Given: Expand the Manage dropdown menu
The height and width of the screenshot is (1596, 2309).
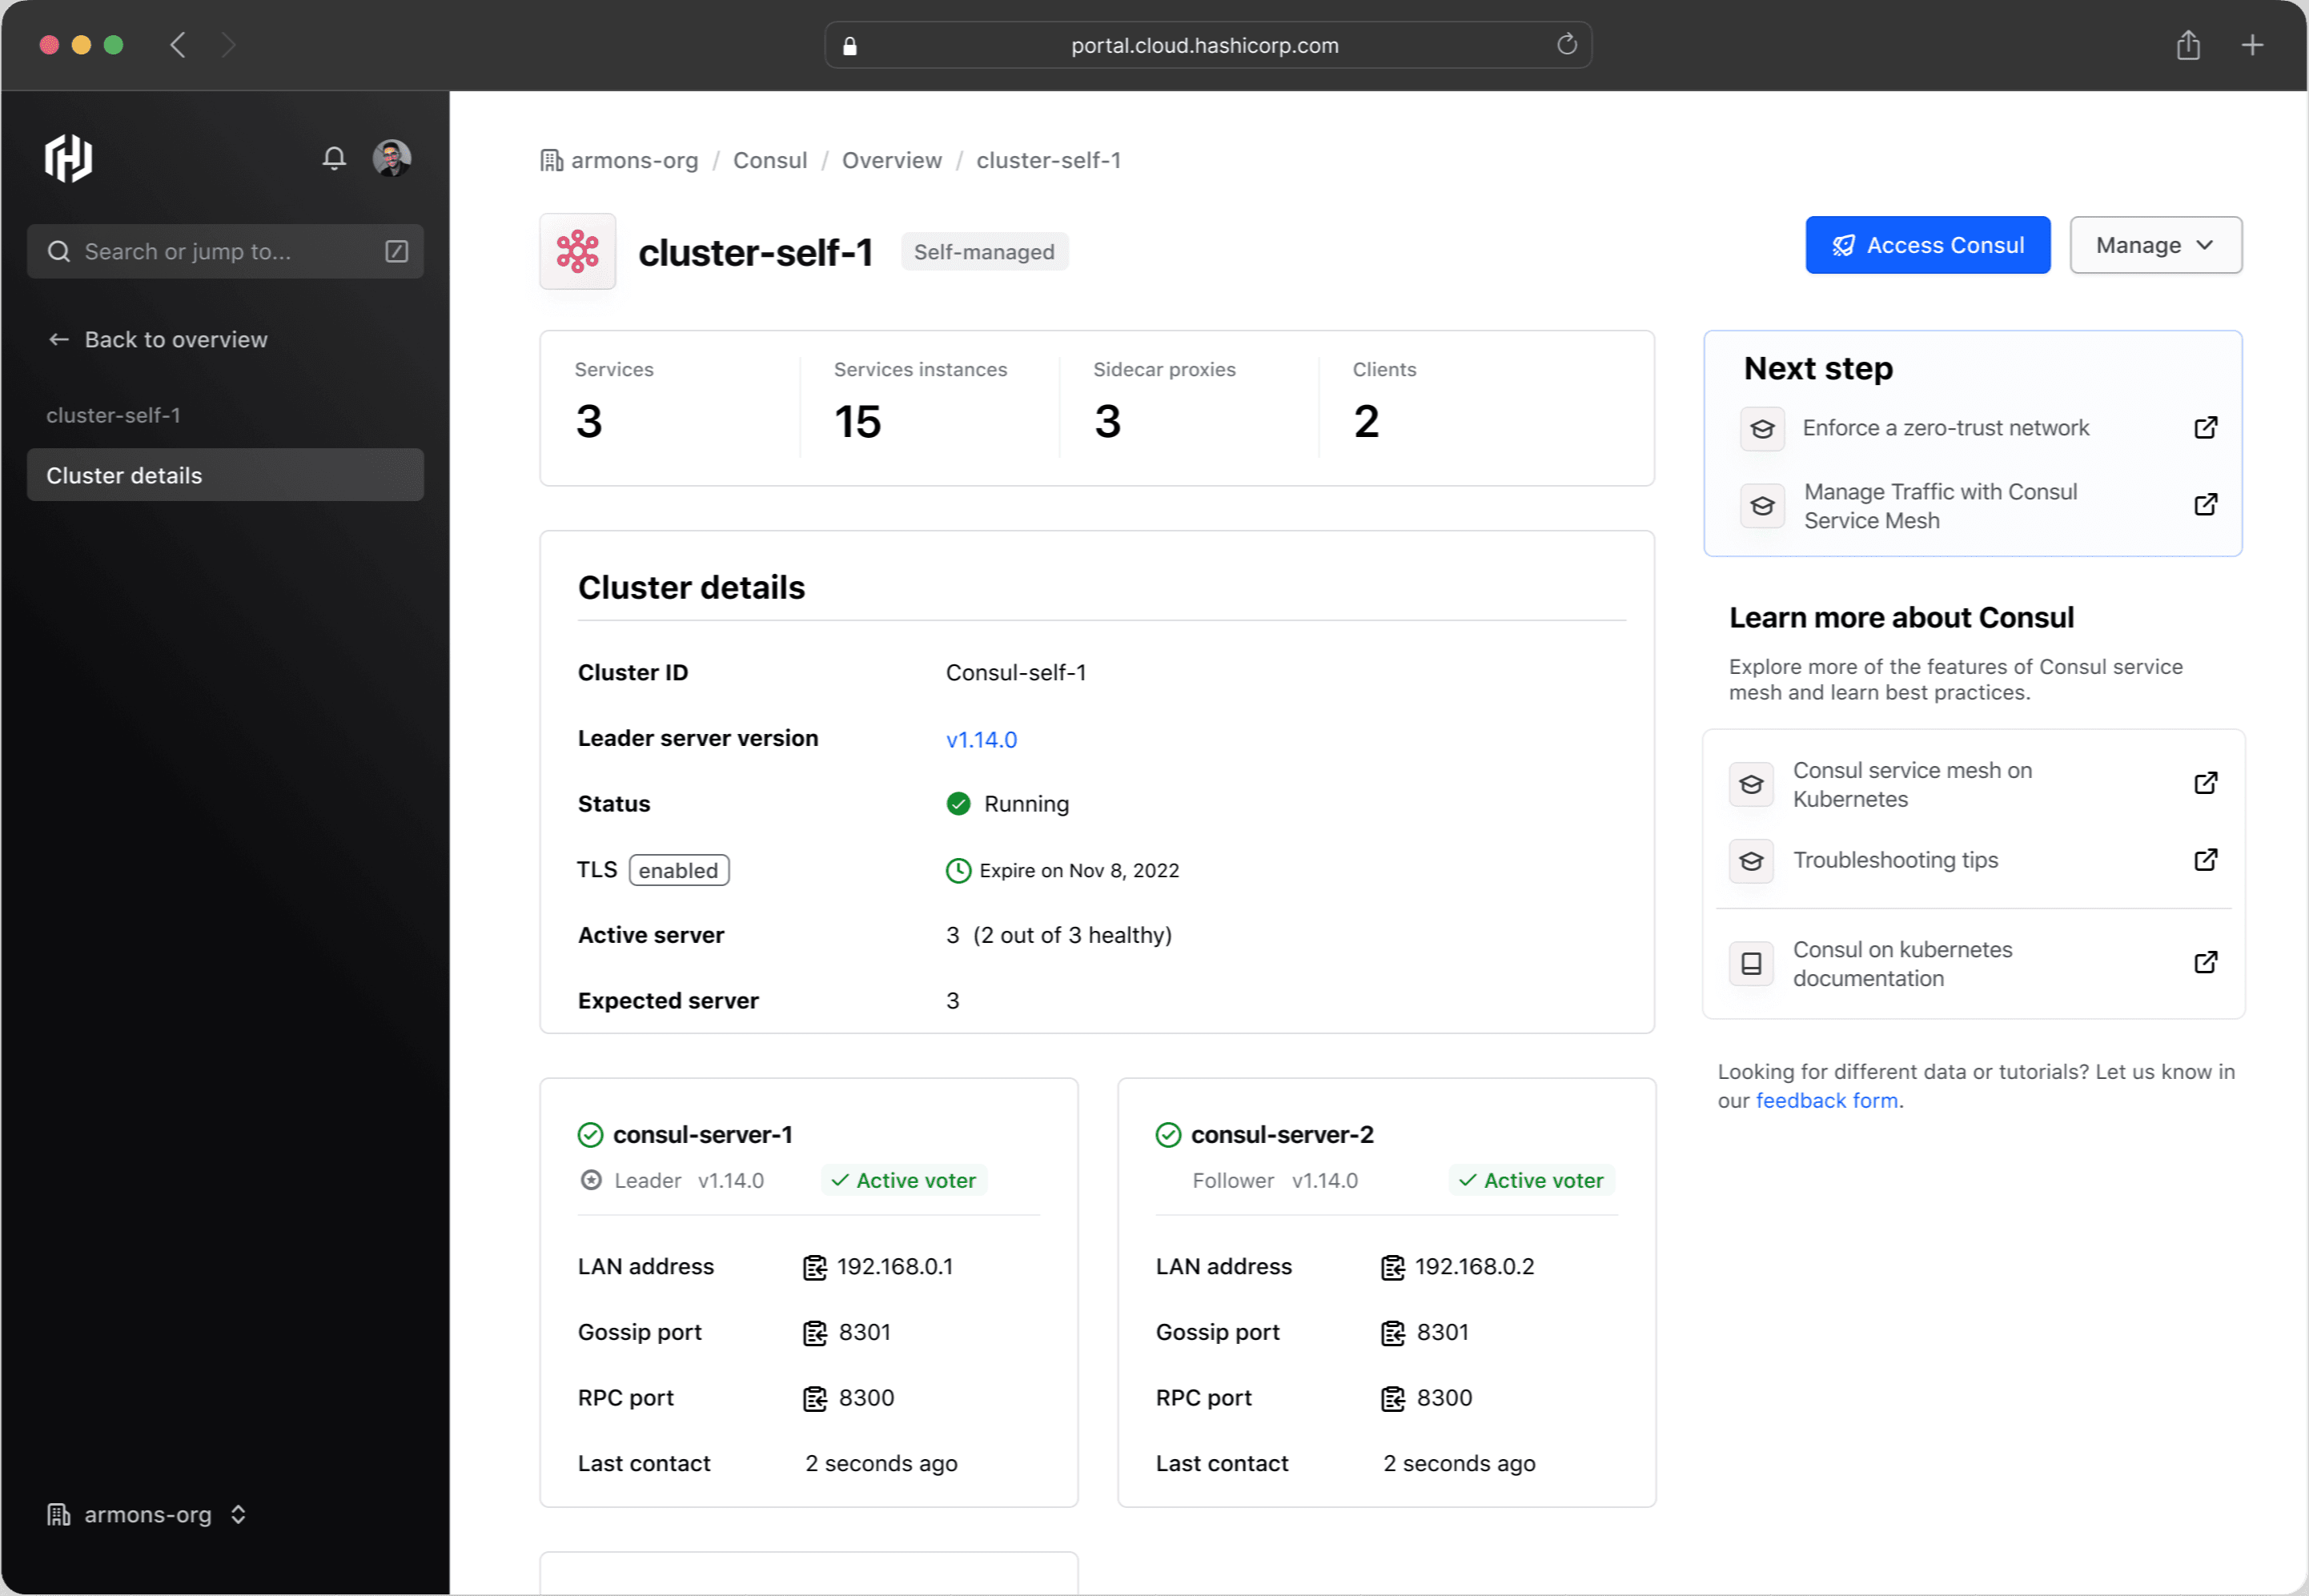Looking at the screenshot, I should (x=2156, y=244).
